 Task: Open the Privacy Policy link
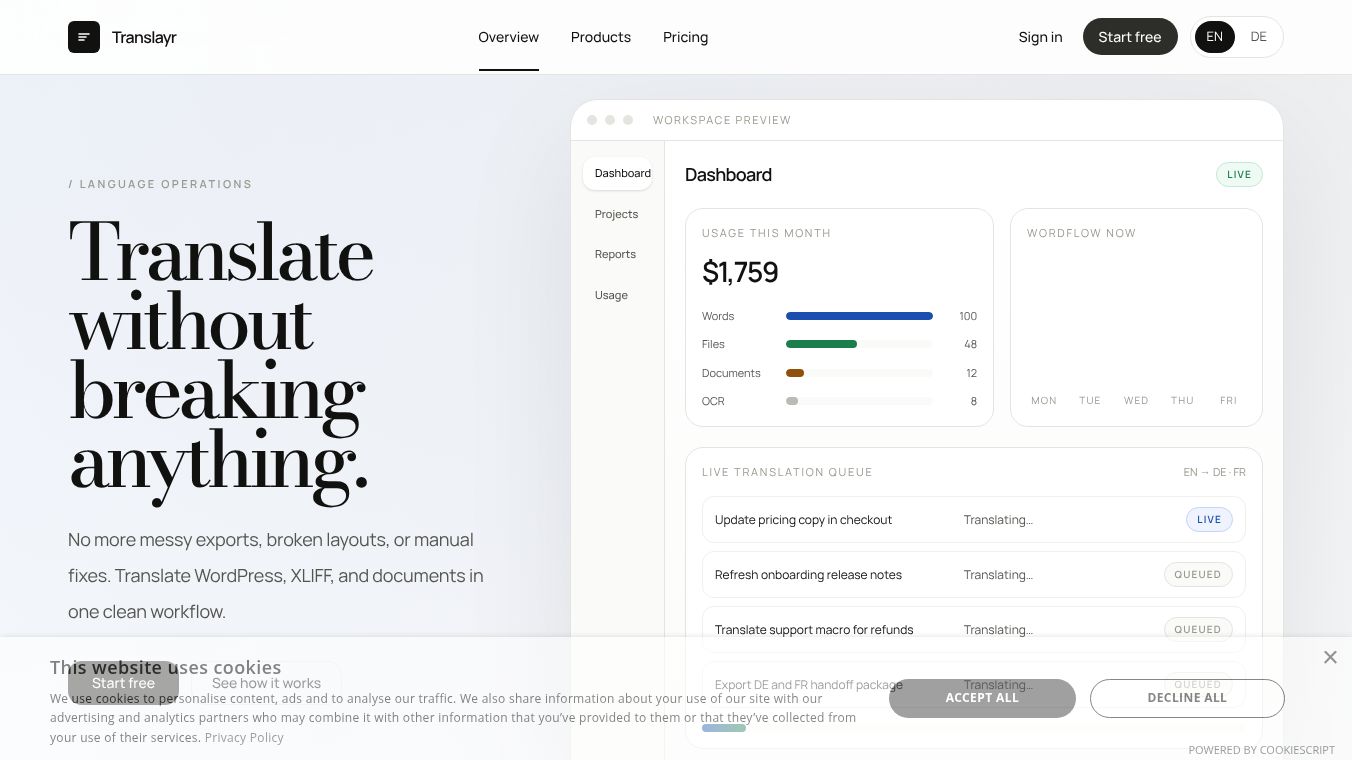[x=244, y=737]
